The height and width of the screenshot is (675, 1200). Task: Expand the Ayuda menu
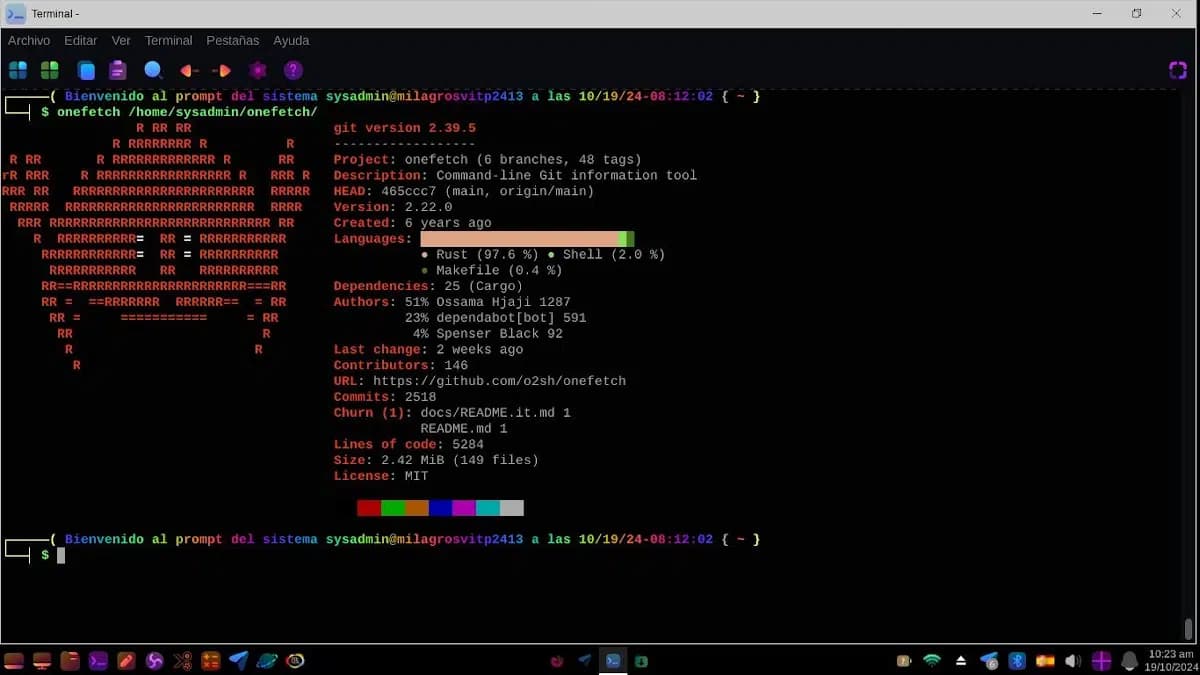coord(291,40)
